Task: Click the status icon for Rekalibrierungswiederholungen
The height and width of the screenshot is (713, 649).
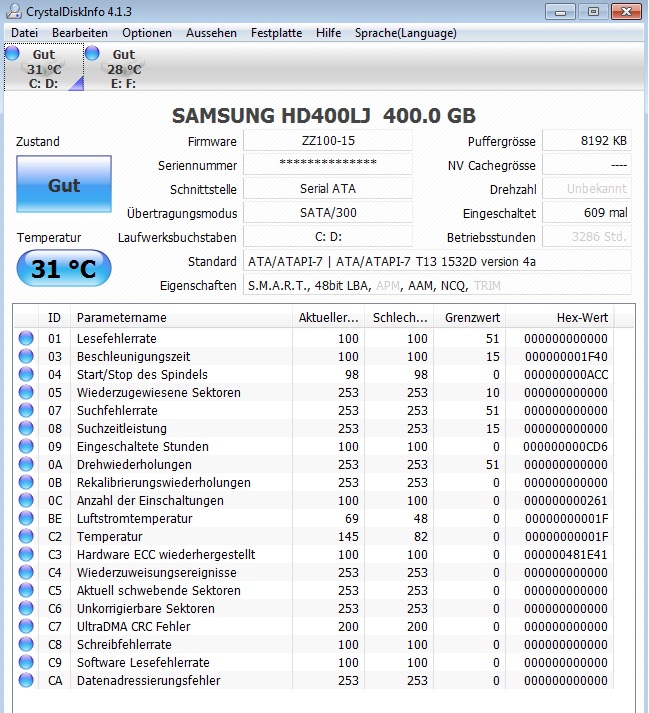Action: pos(26,482)
